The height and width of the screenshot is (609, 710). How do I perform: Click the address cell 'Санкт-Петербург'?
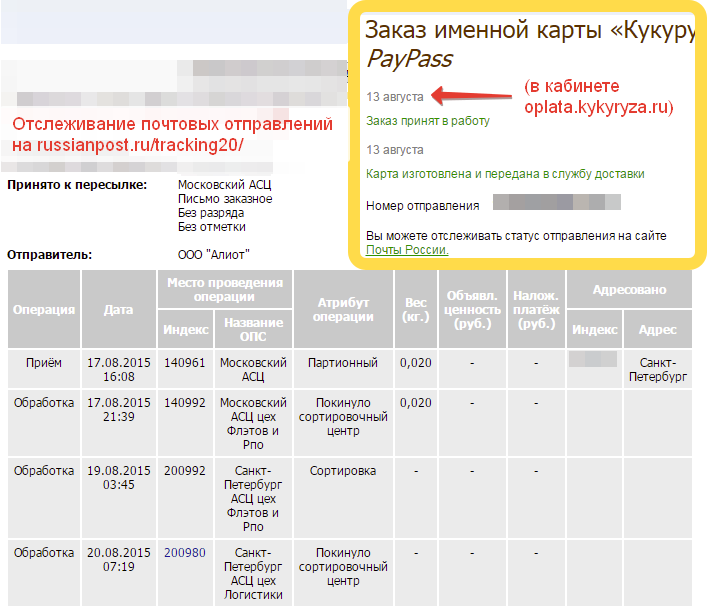[658, 369]
